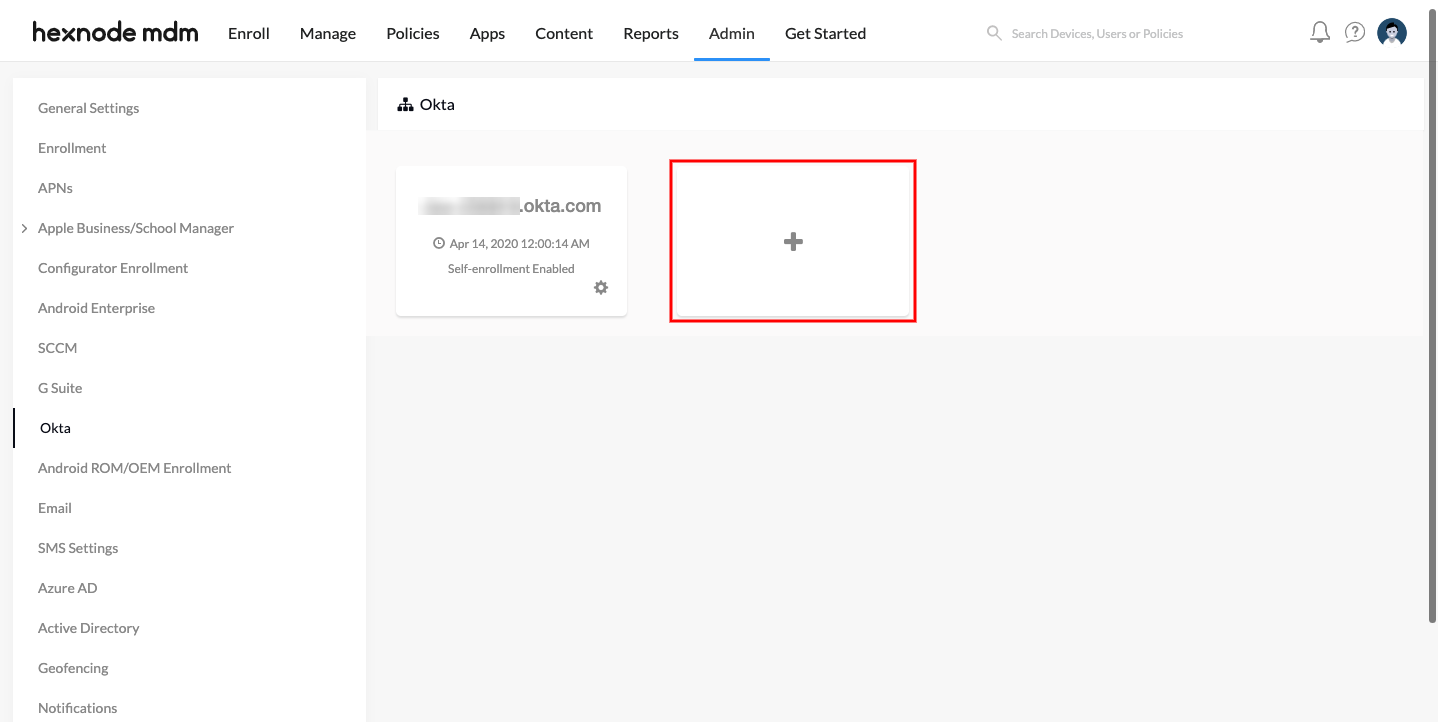Click the Okta page heading
The image size is (1438, 722).
[437, 104]
